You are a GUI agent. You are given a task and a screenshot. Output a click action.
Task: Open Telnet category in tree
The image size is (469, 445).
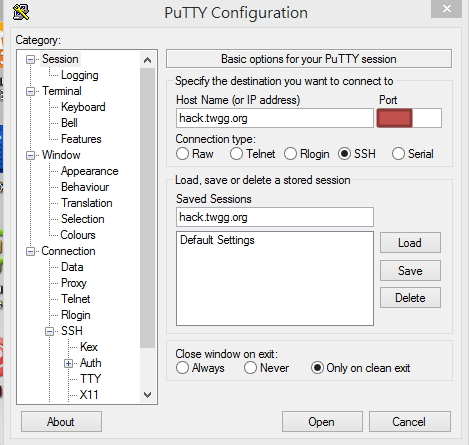(76, 299)
